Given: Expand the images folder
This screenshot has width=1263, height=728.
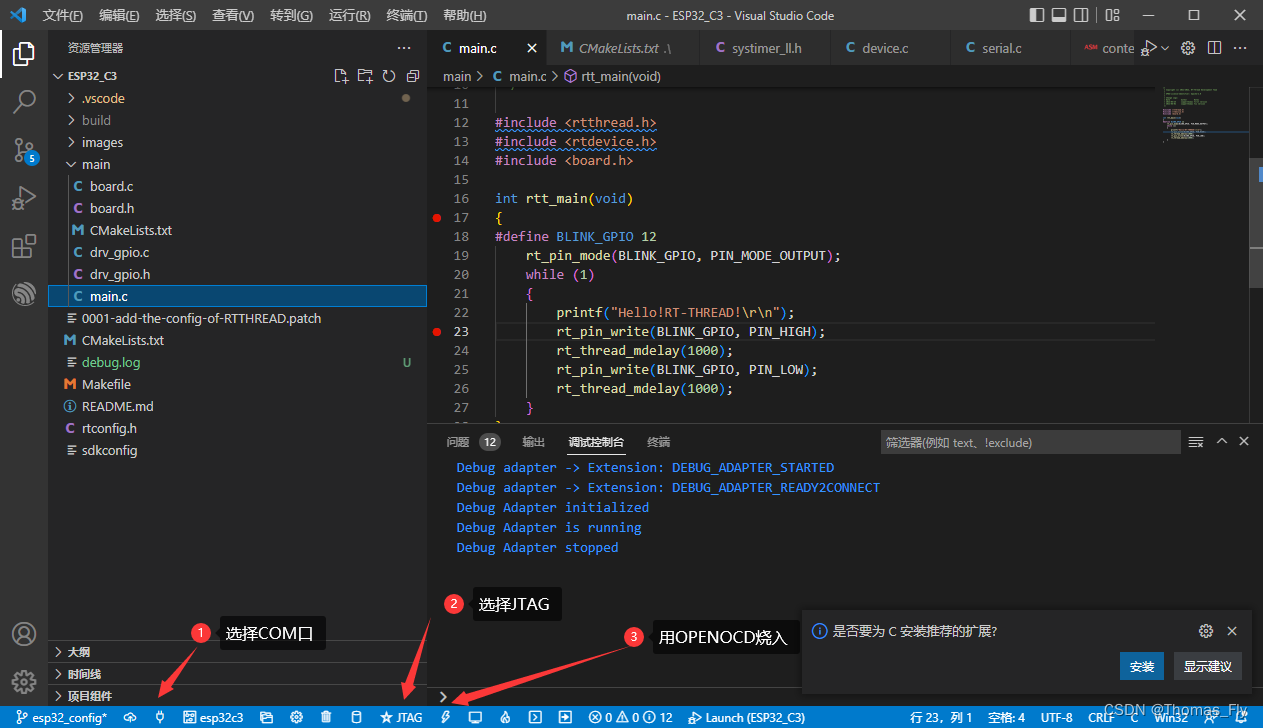Looking at the screenshot, I should coord(237,142).
